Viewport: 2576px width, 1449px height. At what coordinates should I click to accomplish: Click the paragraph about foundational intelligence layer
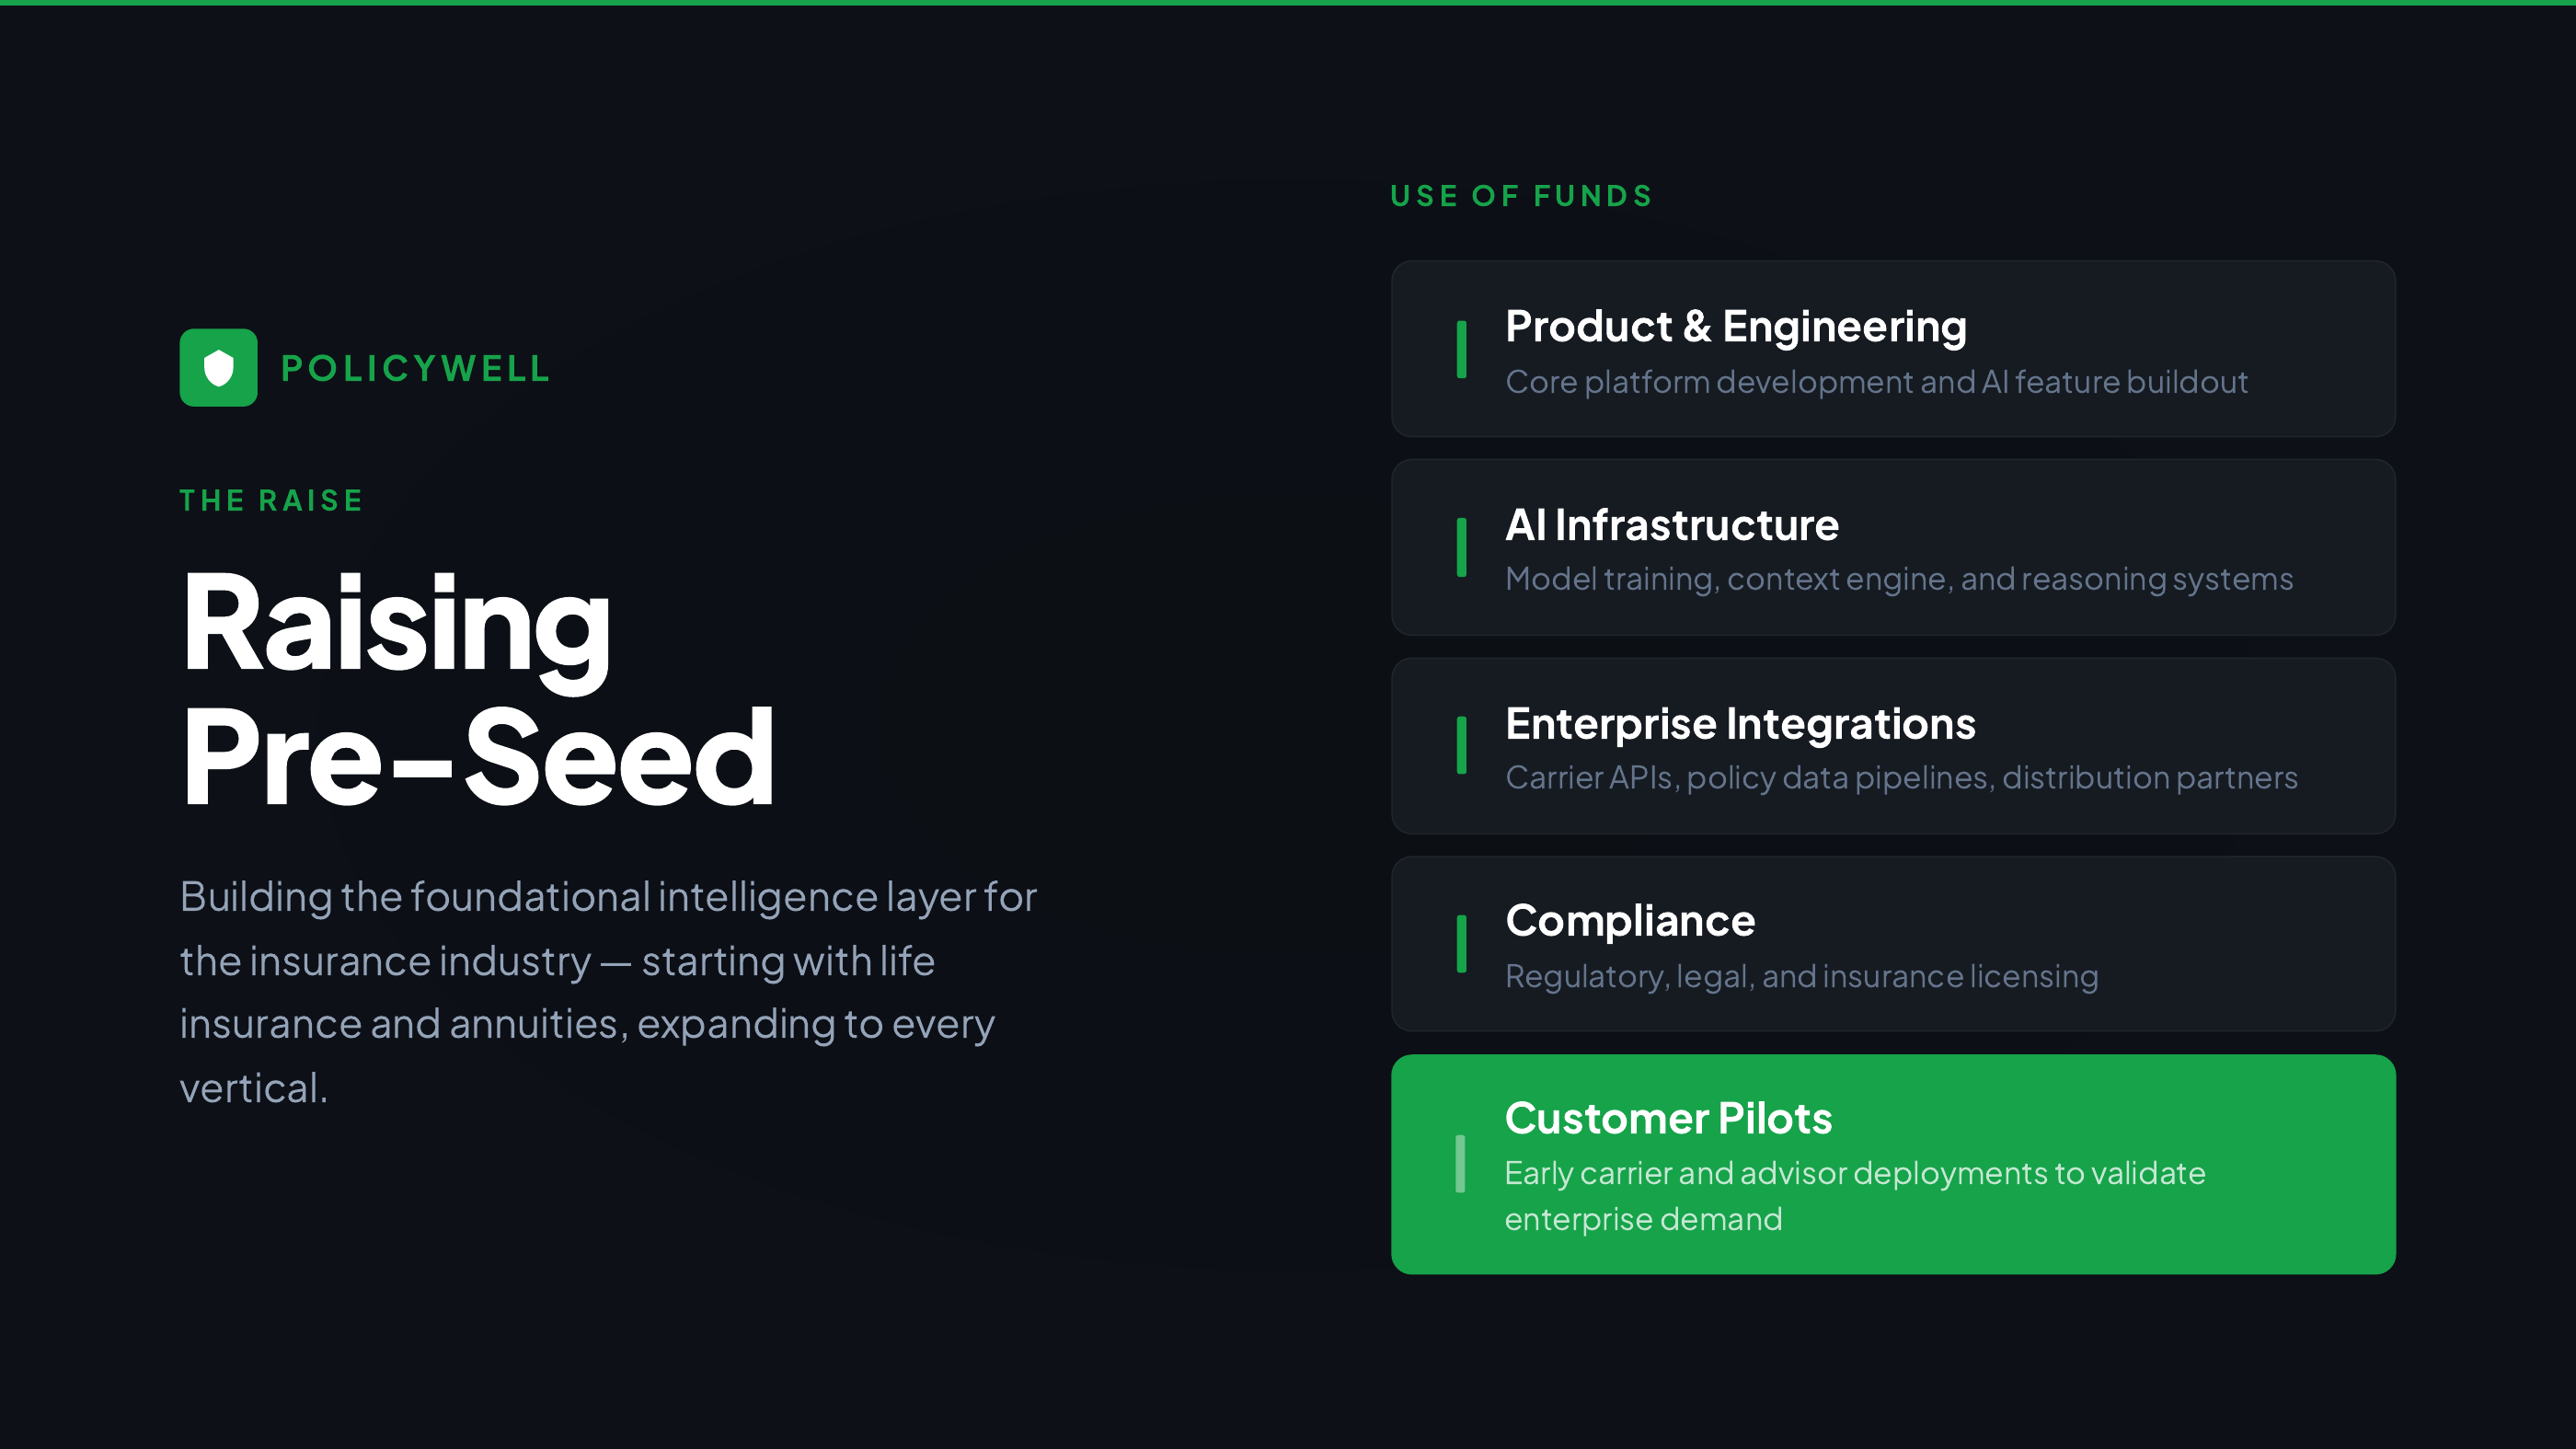[608, 992]
